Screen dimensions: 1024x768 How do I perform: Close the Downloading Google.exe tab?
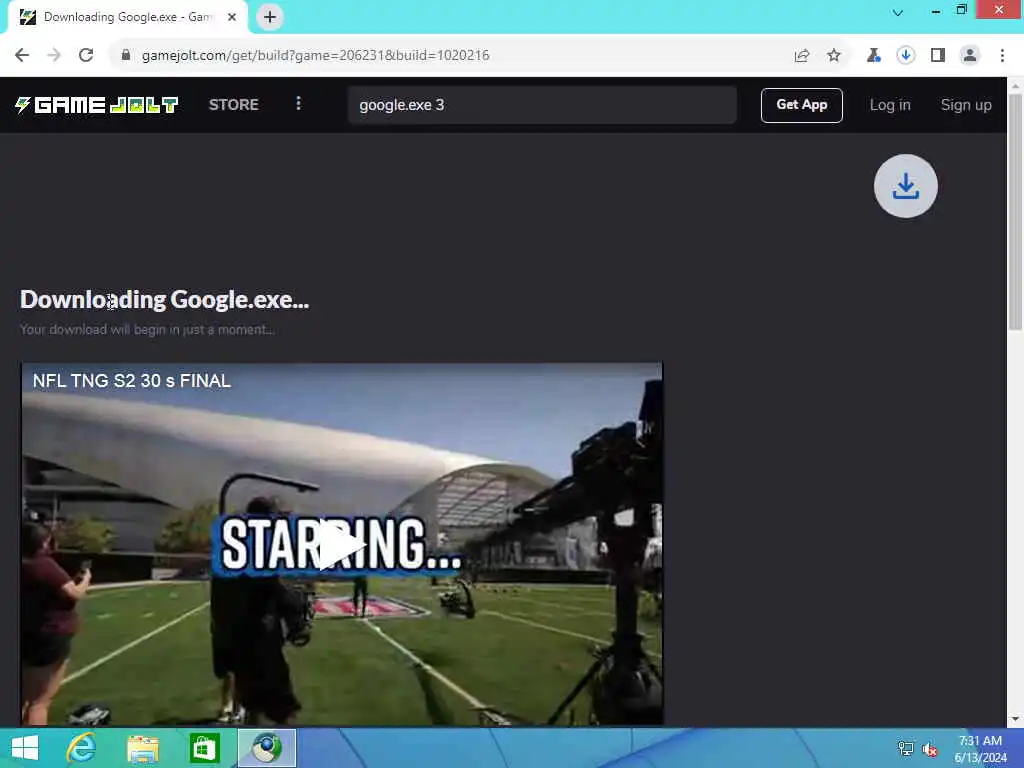(x=232, y=17)
